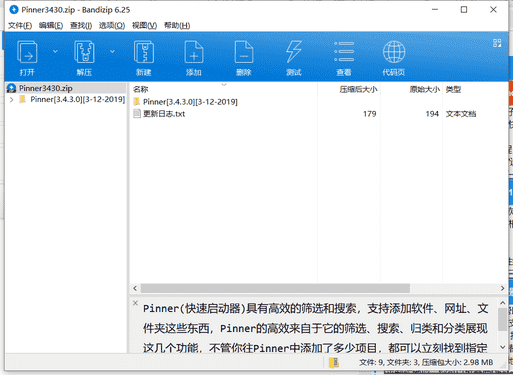Select Pinner3430.zip root in tree
The width and height of the screenshot is (513, 375).
click(46, 88)
